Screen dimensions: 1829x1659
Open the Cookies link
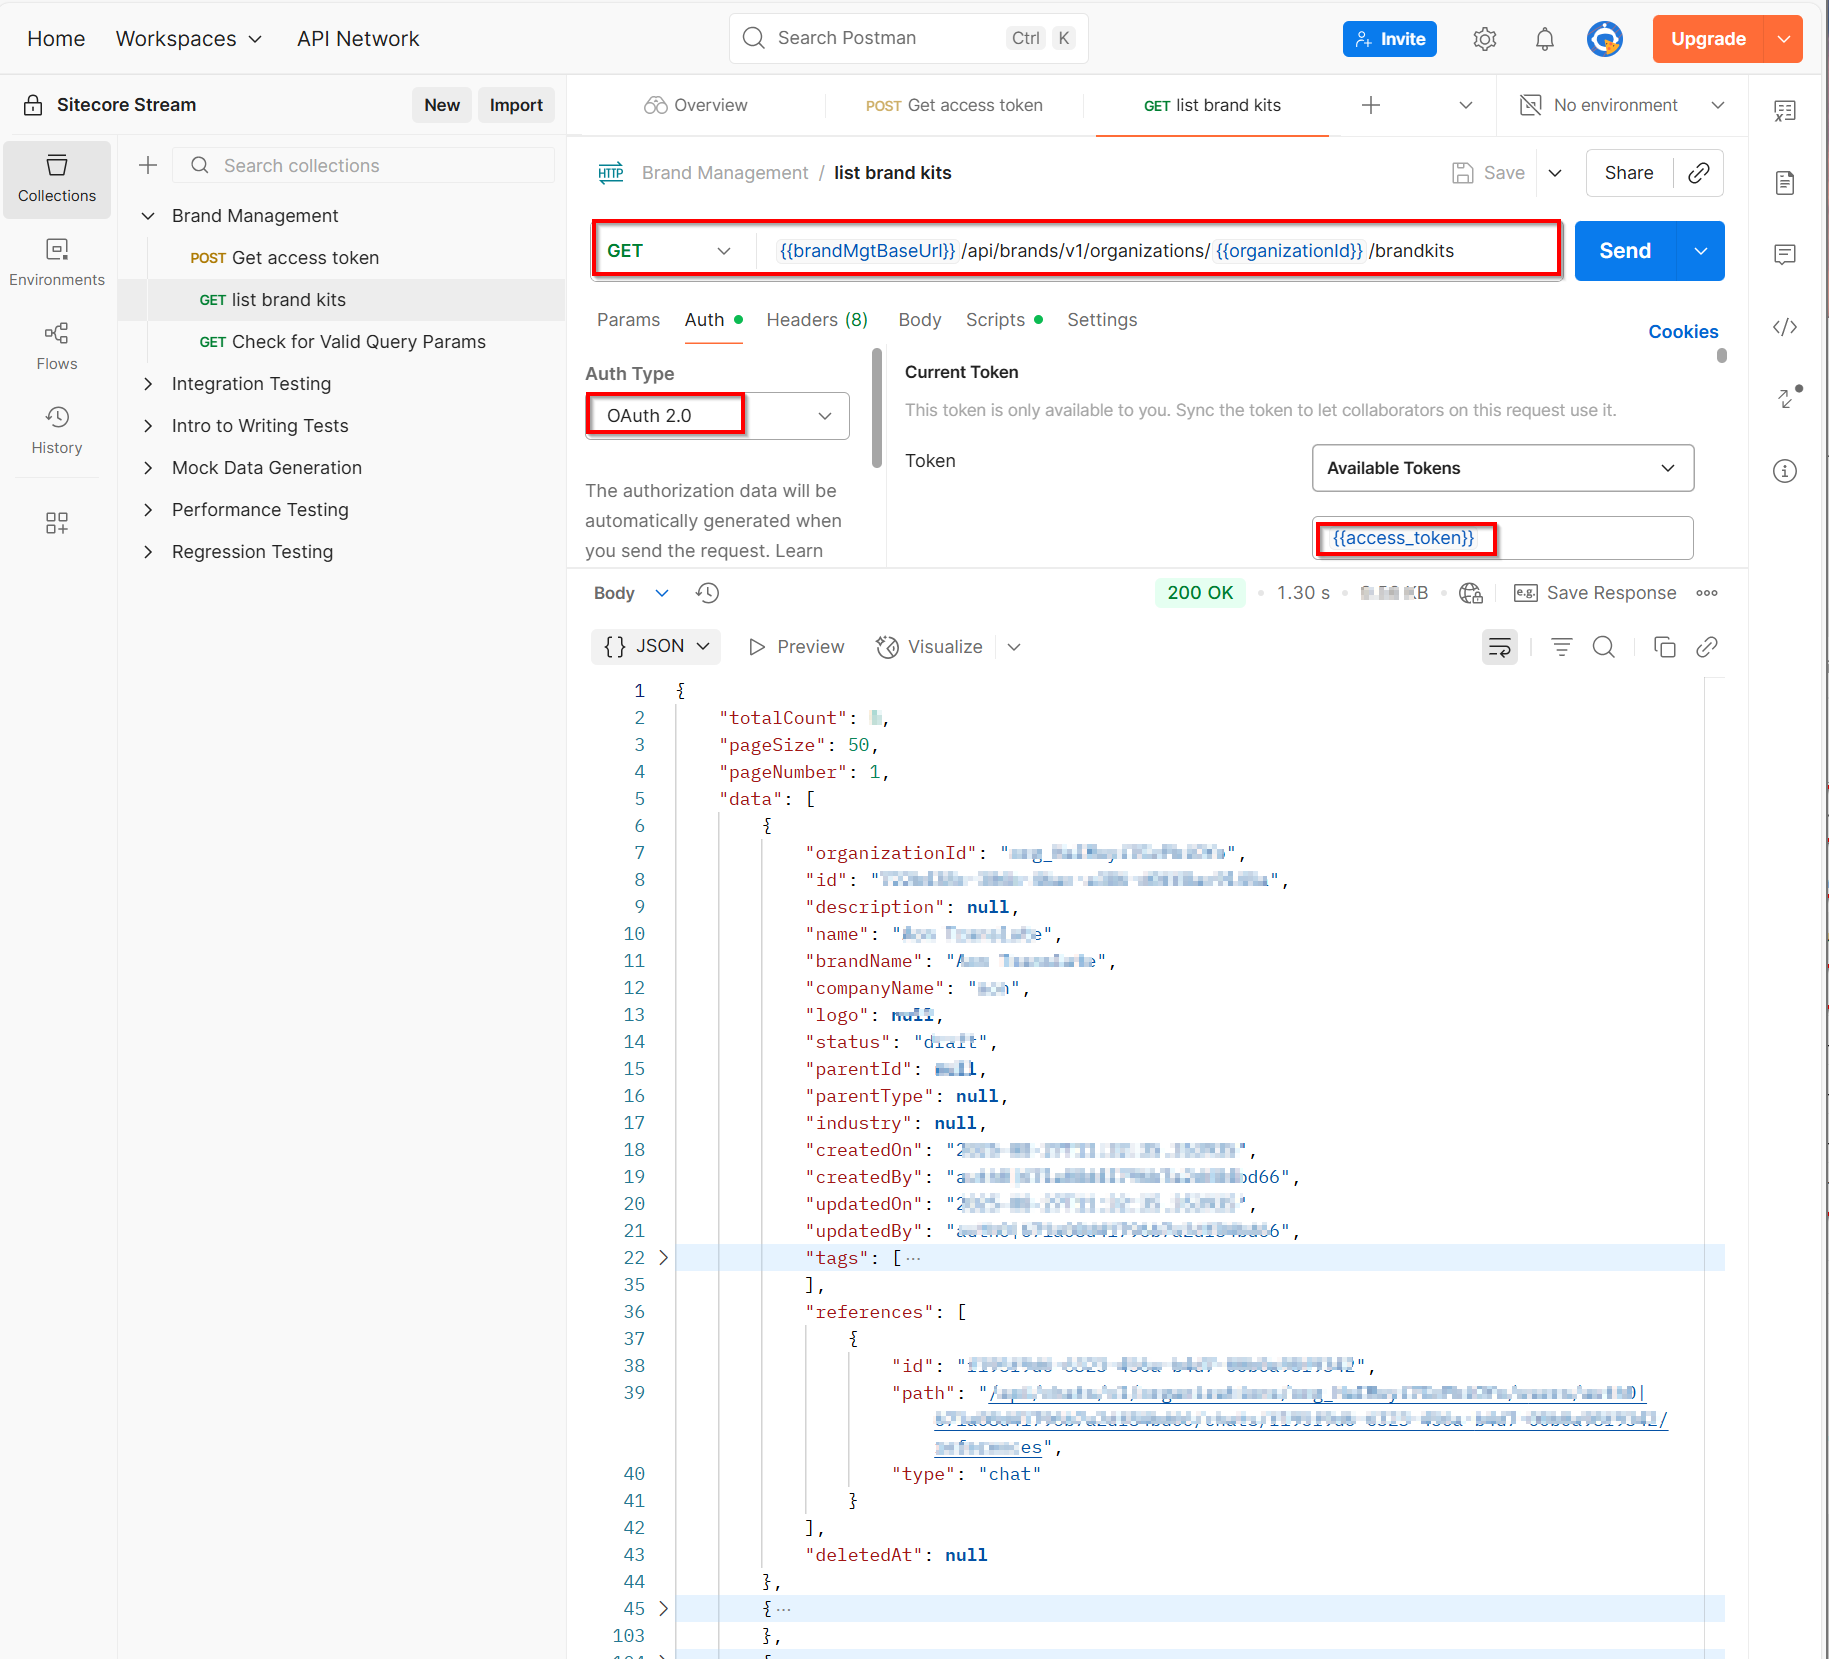coord(1683,332)
